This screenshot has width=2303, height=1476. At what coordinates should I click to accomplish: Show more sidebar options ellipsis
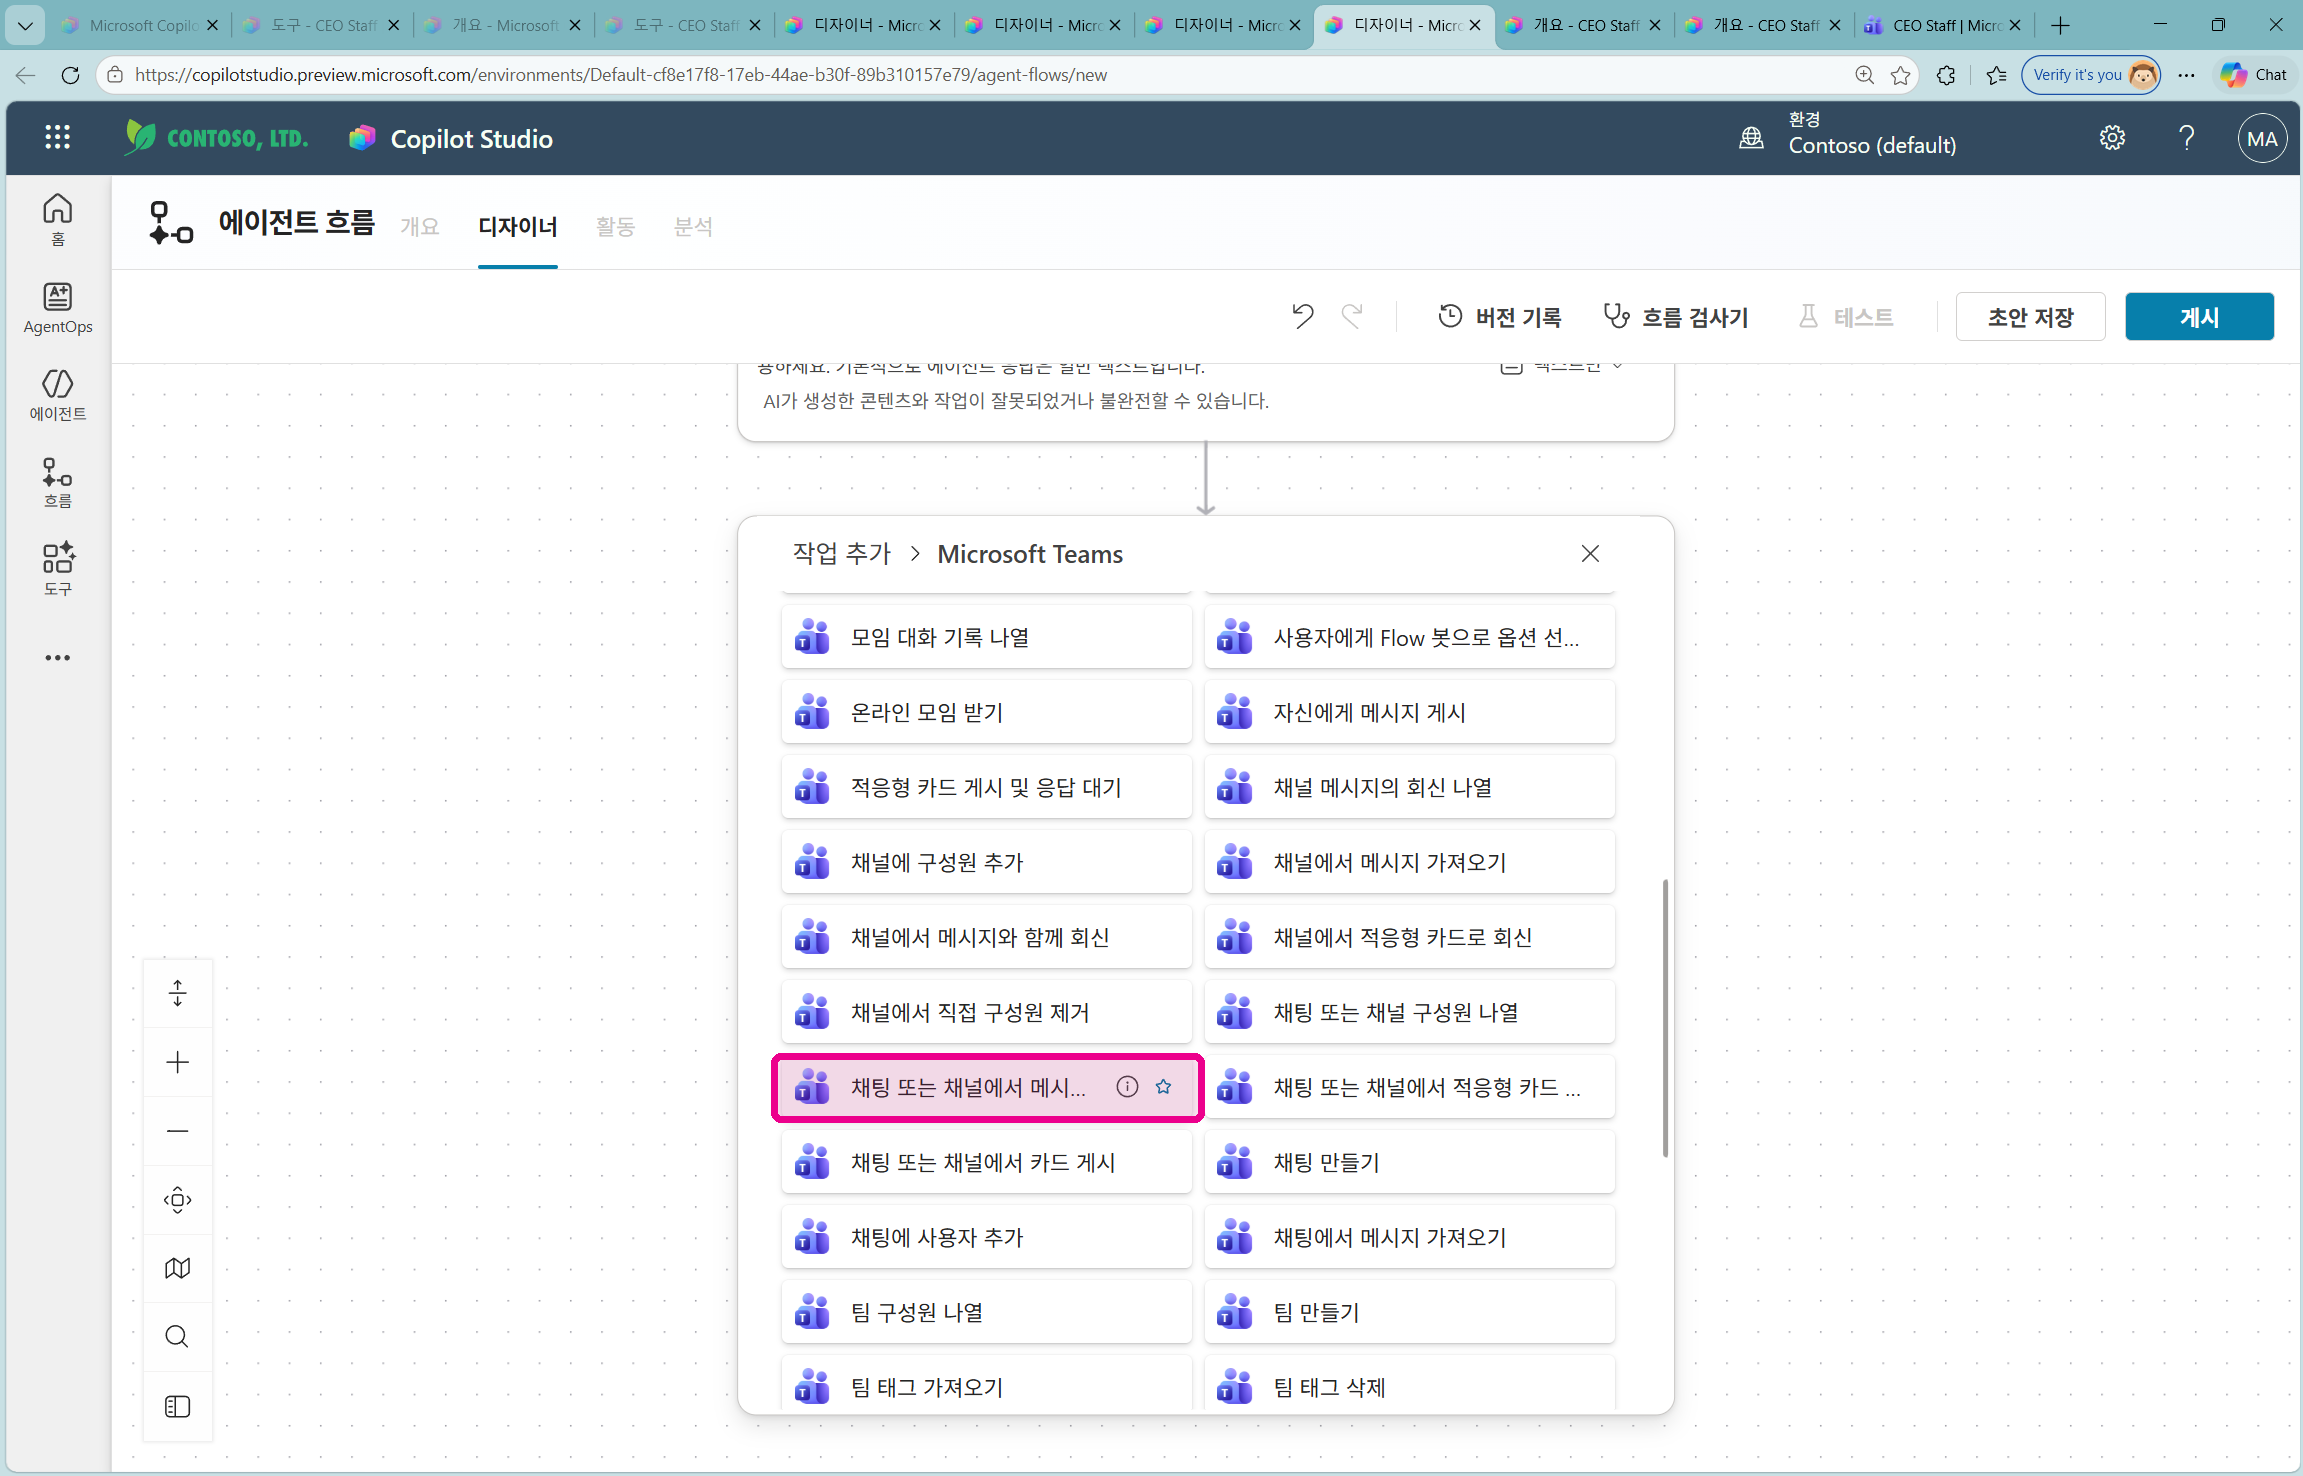pyautogui.click(x=58, y=657)
